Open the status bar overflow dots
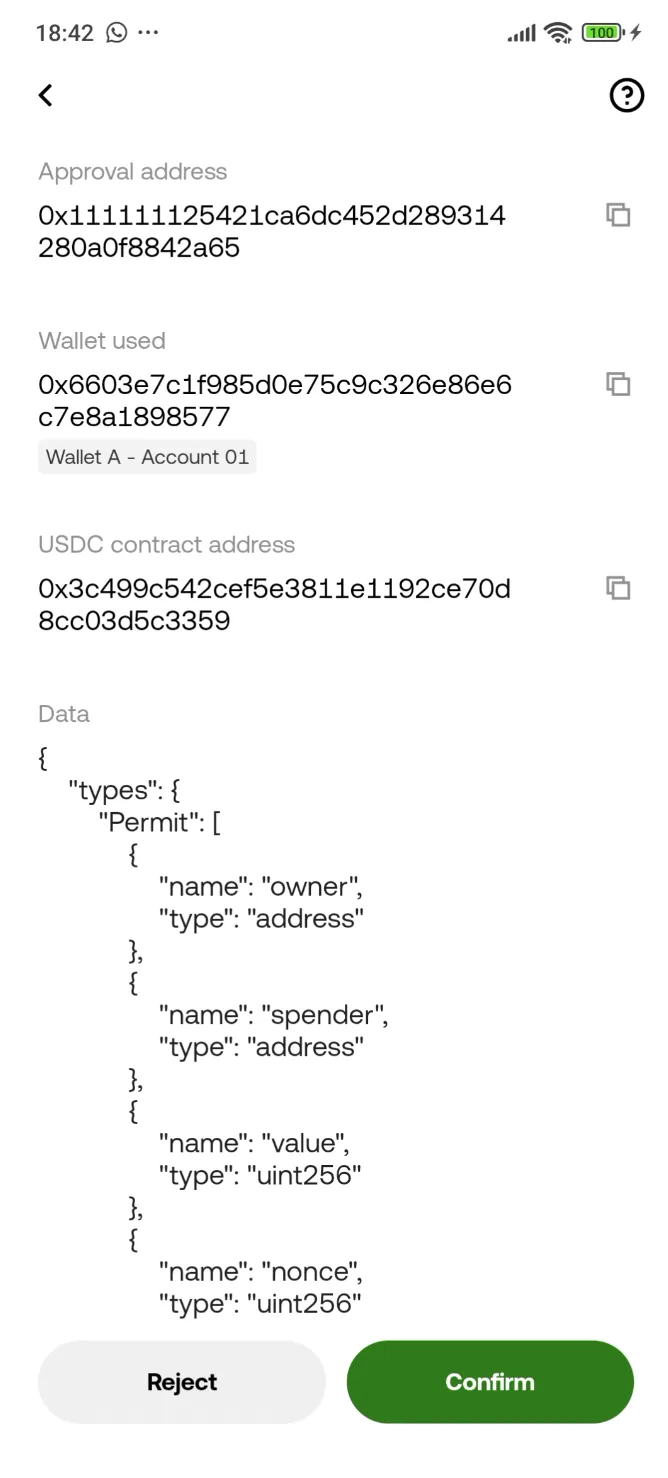 click(148, 32)
